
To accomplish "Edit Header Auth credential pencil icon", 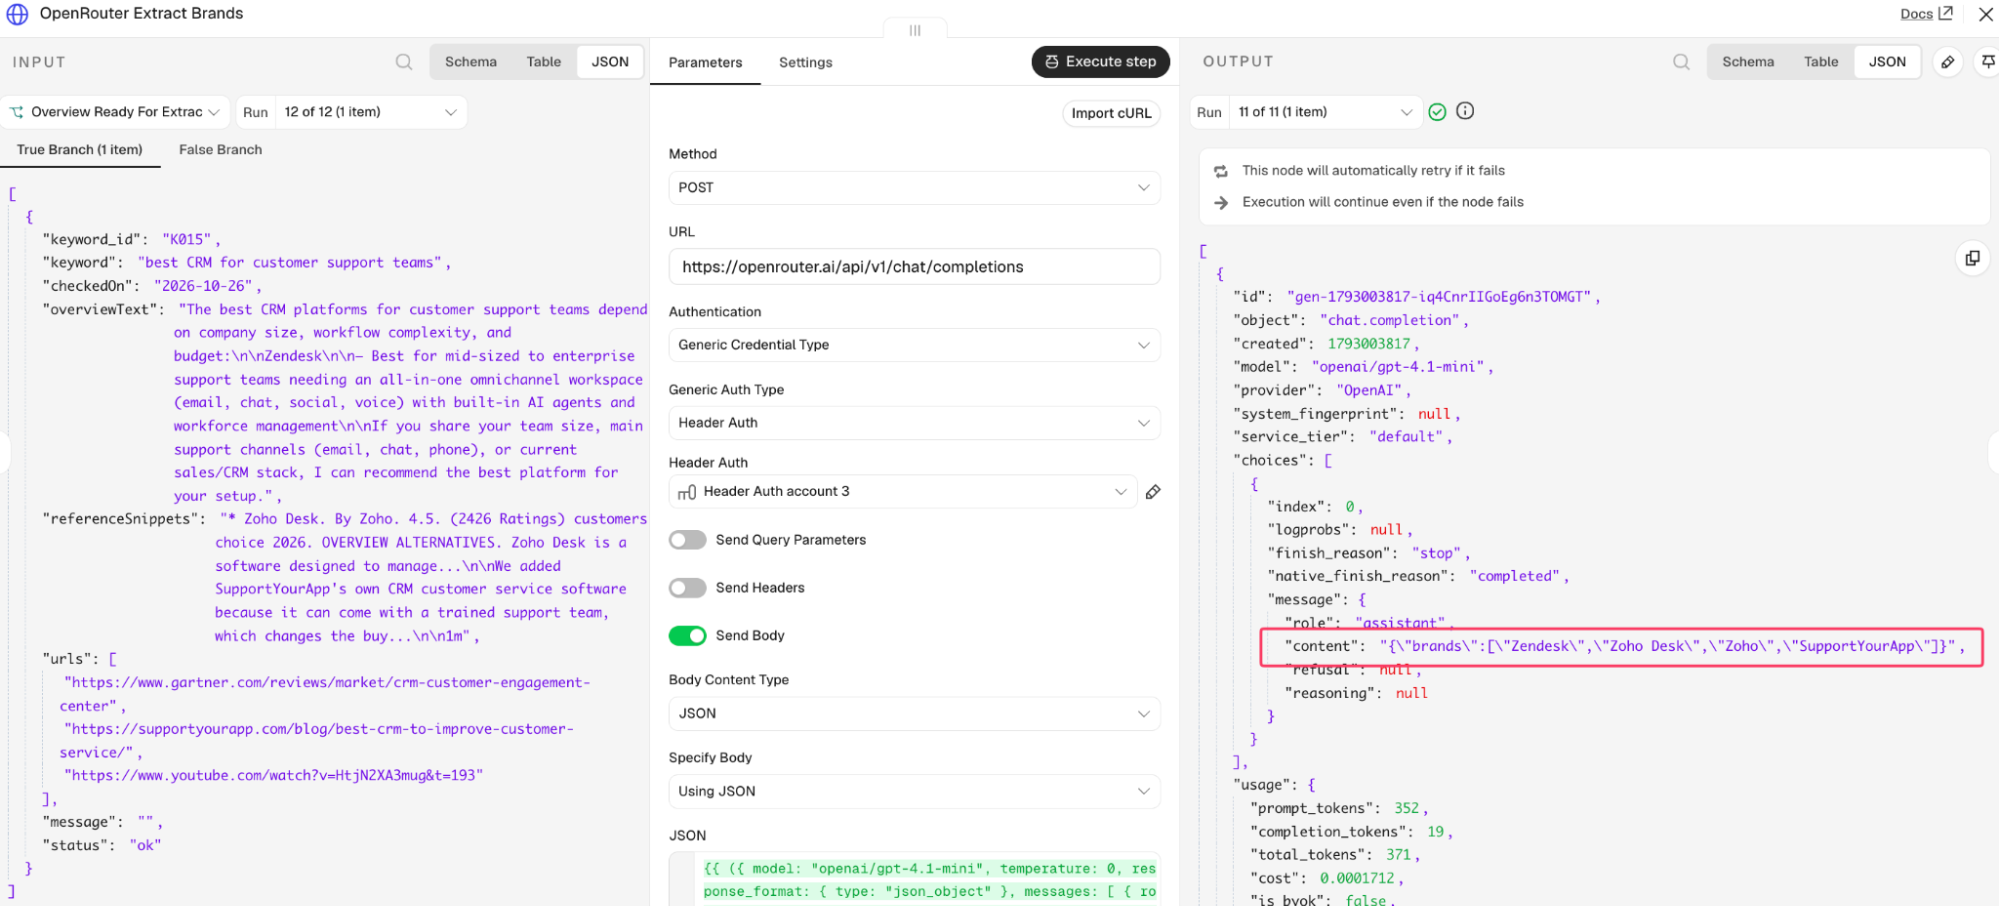I will (x=1153, y=492).
